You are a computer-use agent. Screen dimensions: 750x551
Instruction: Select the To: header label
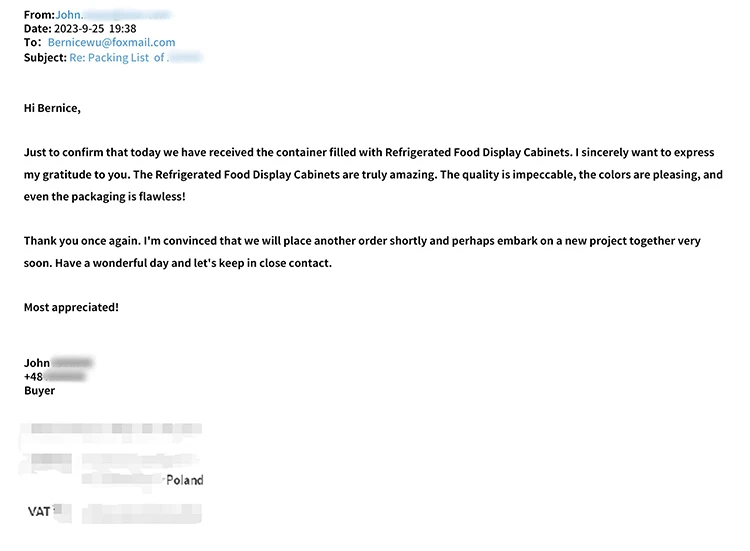coord(33,43)
